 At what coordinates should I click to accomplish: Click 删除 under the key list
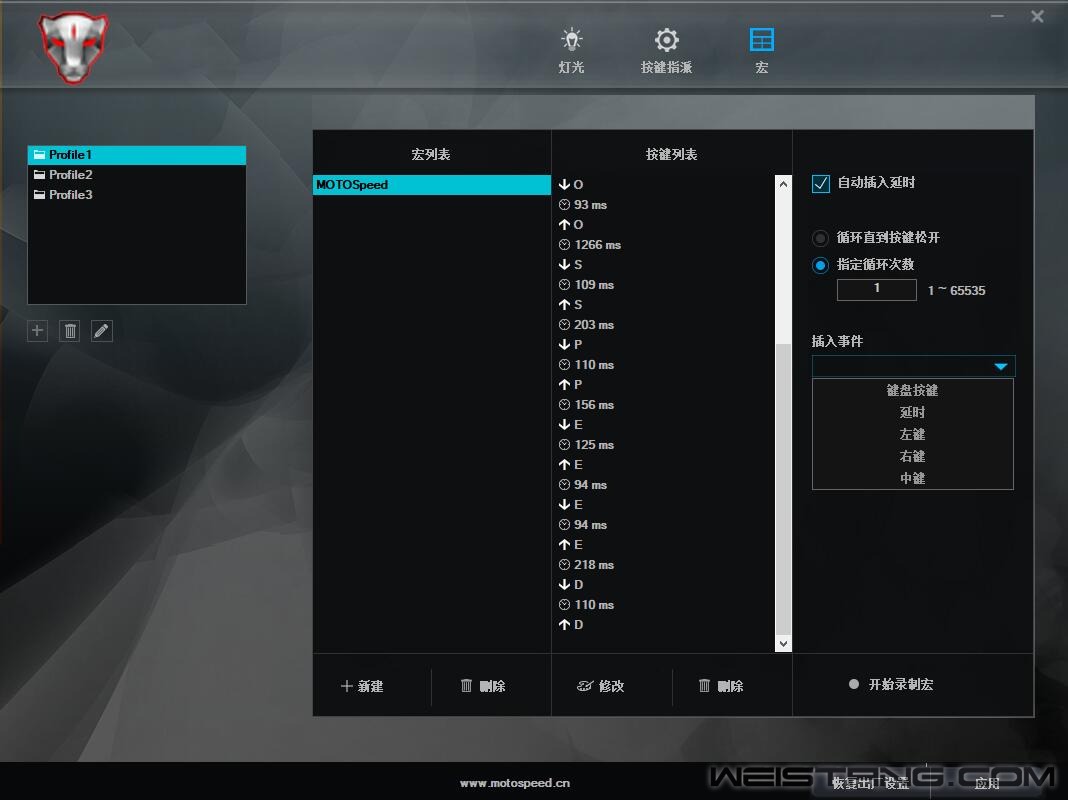pyautogui.click(x=721, y=686)
